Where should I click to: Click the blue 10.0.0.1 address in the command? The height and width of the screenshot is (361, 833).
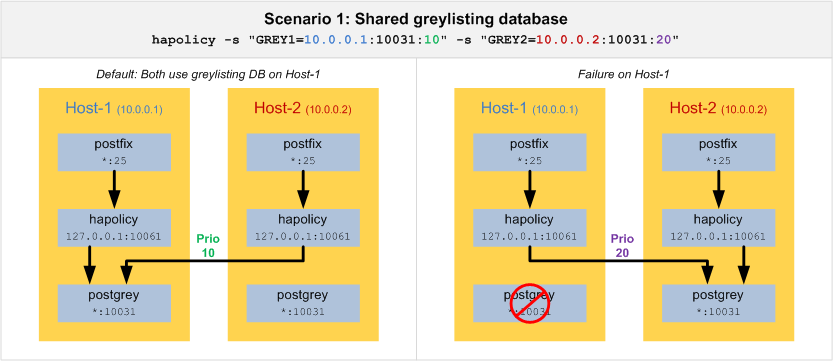pyautogui.click(x=336, y=40)
